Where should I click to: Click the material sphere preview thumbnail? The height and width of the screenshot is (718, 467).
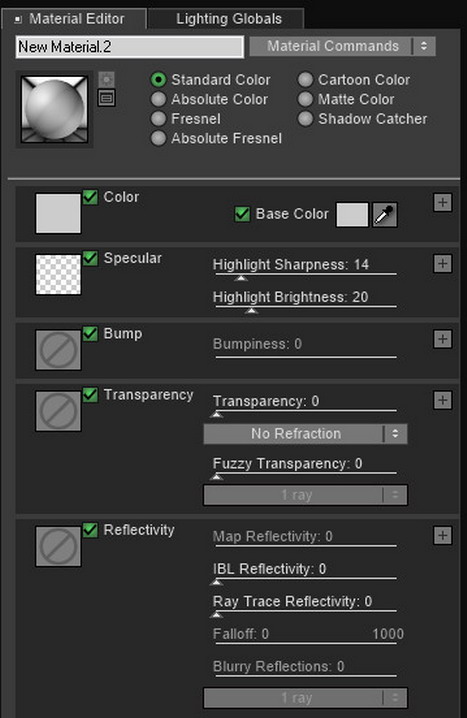coord(54,109)
